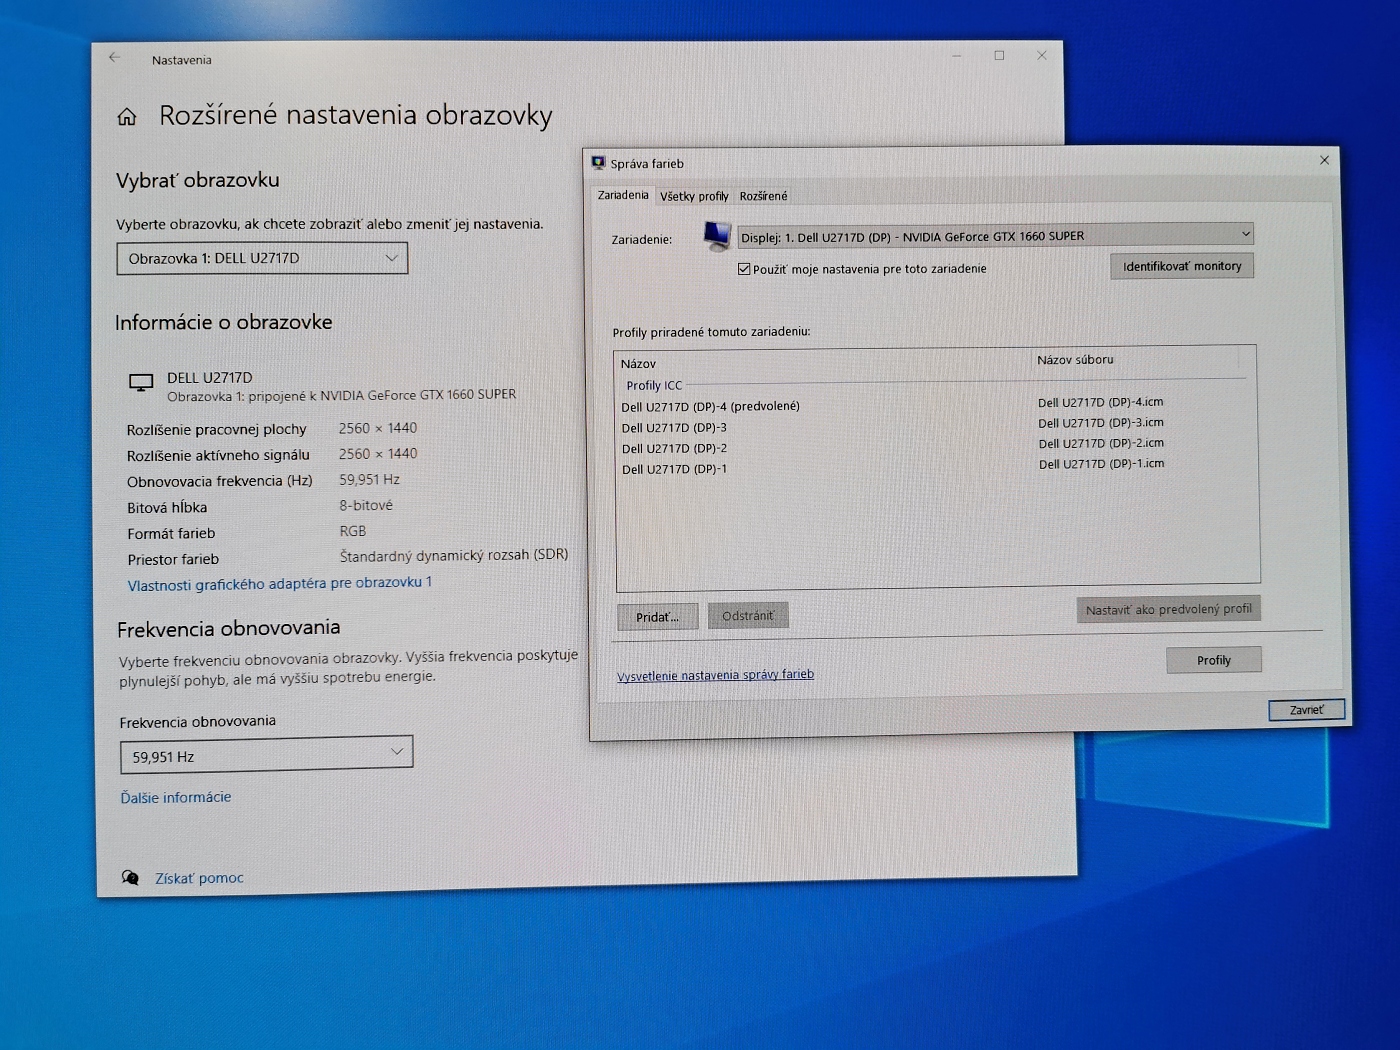Viewport: 1400px width, 1050px height.
Task: Open the 'Obrazovka 1: DELL U2717D' dropdown
Action: 262,258
